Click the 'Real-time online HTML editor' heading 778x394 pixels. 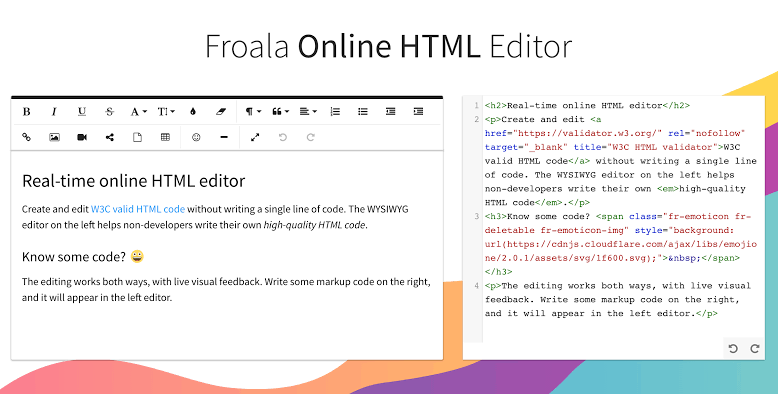tap(133, 181)
